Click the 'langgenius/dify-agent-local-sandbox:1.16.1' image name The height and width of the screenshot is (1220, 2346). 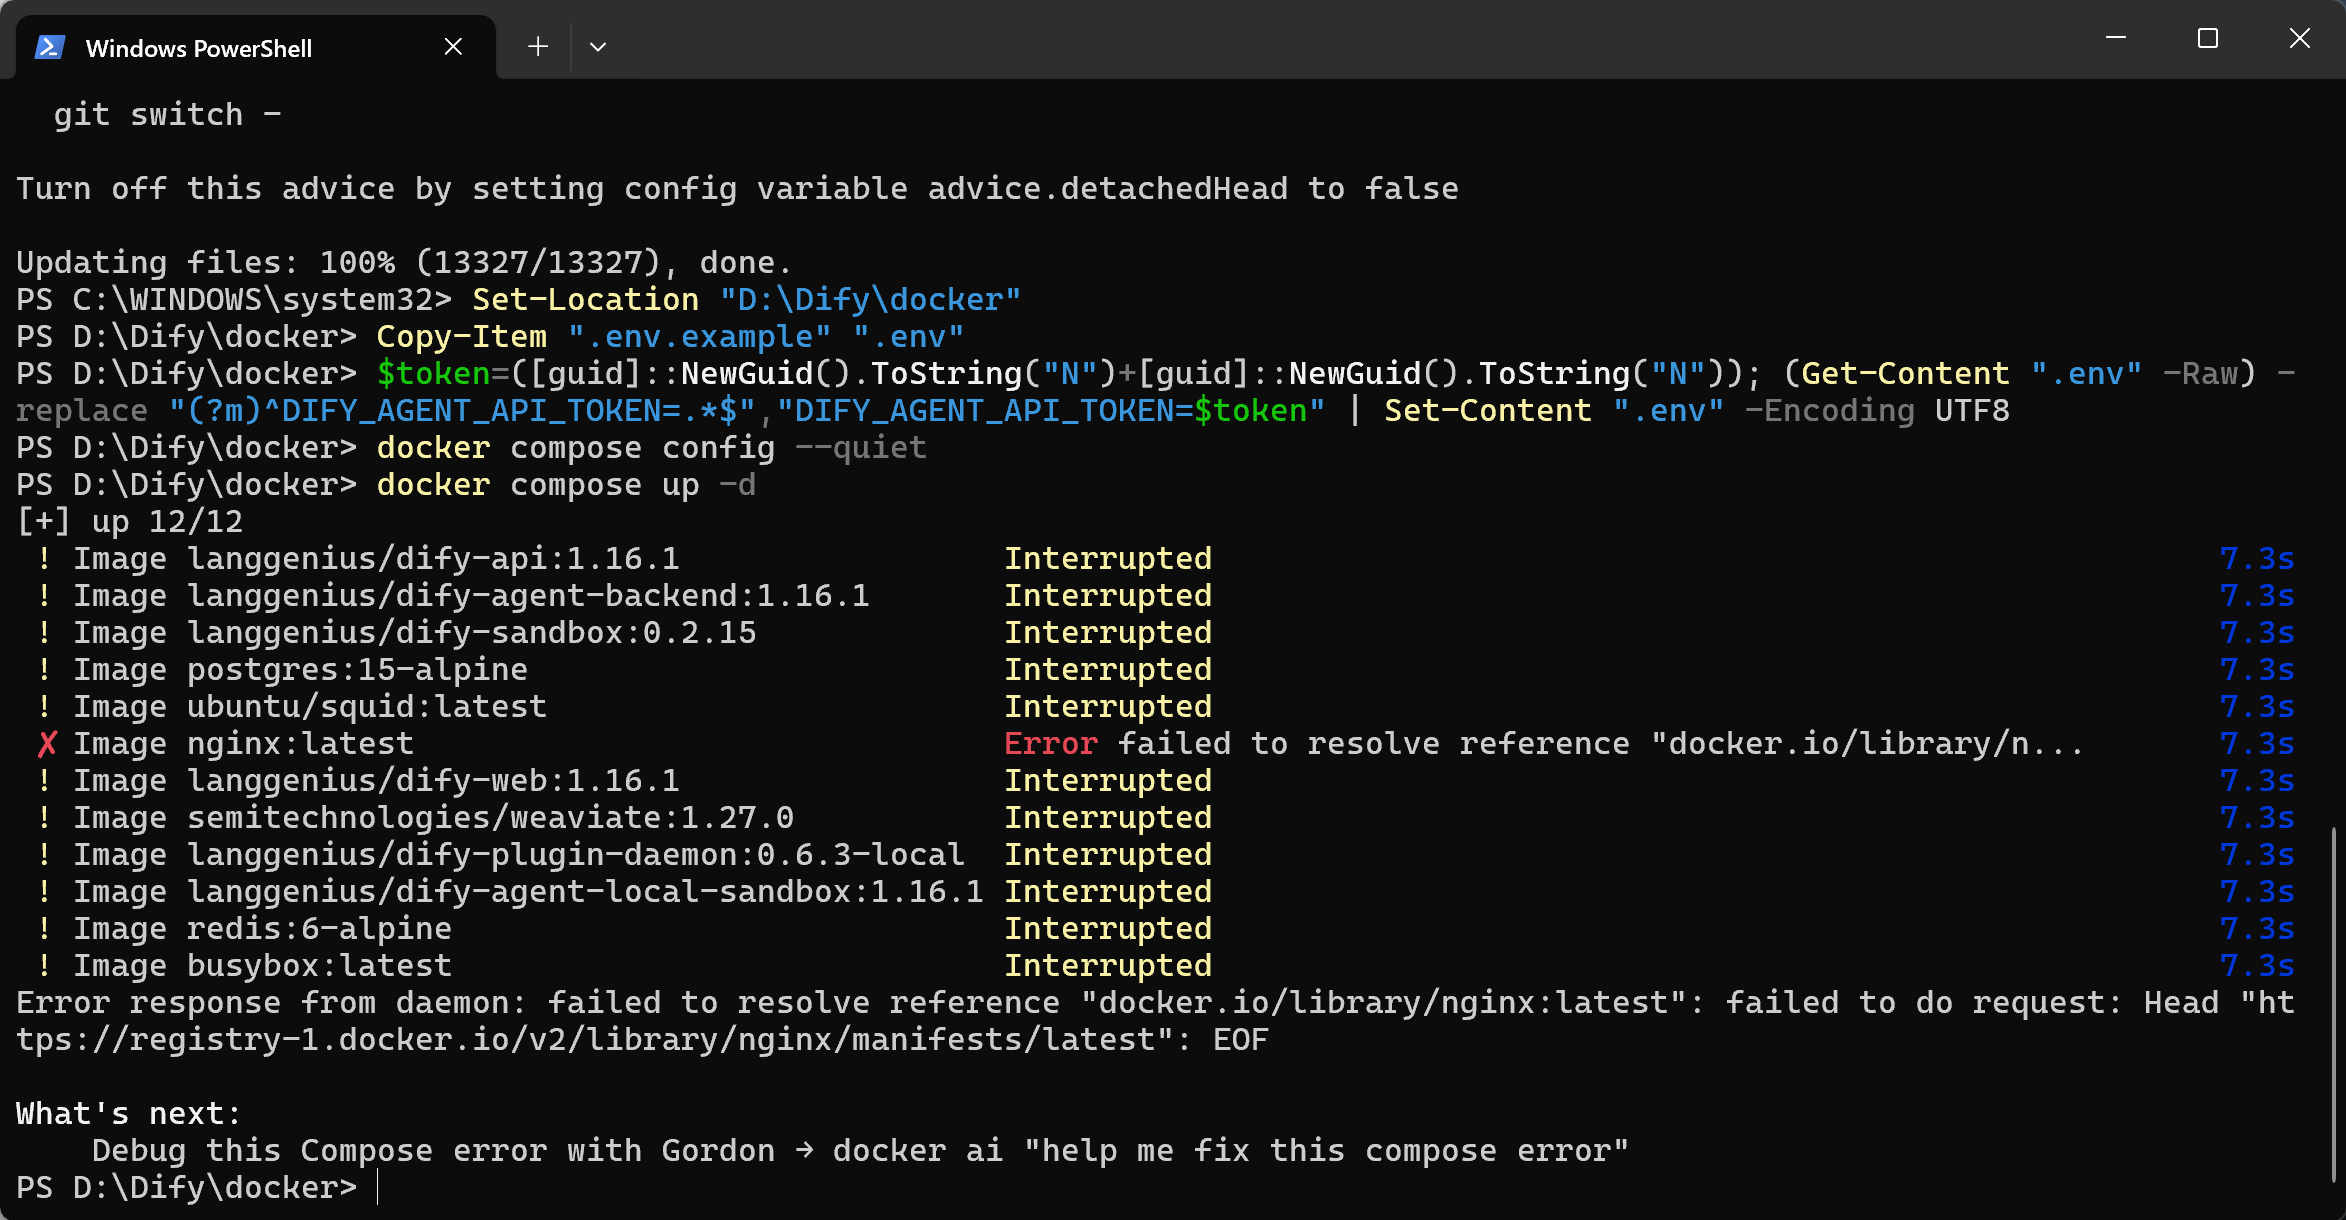(586, 892)
